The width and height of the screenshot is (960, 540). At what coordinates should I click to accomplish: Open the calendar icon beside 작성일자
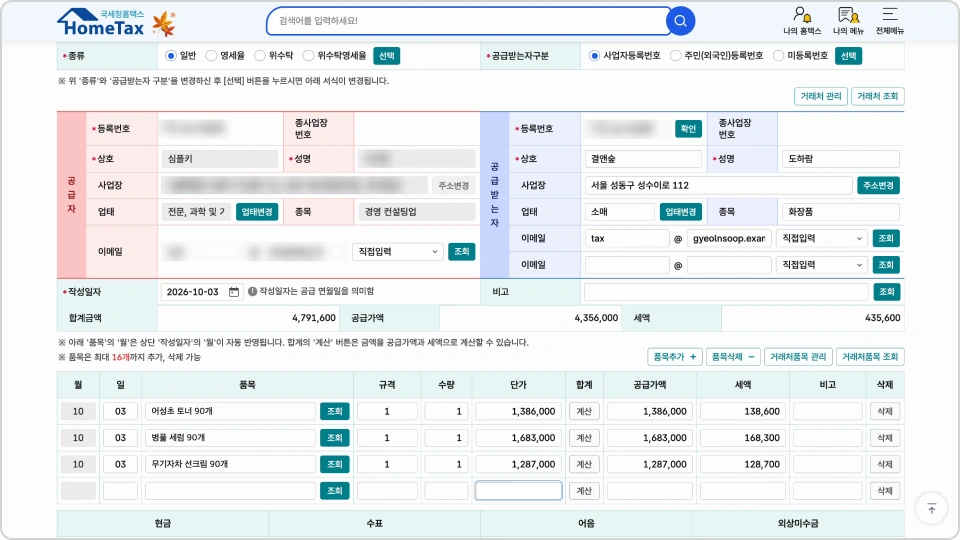[x=234, y=292]
